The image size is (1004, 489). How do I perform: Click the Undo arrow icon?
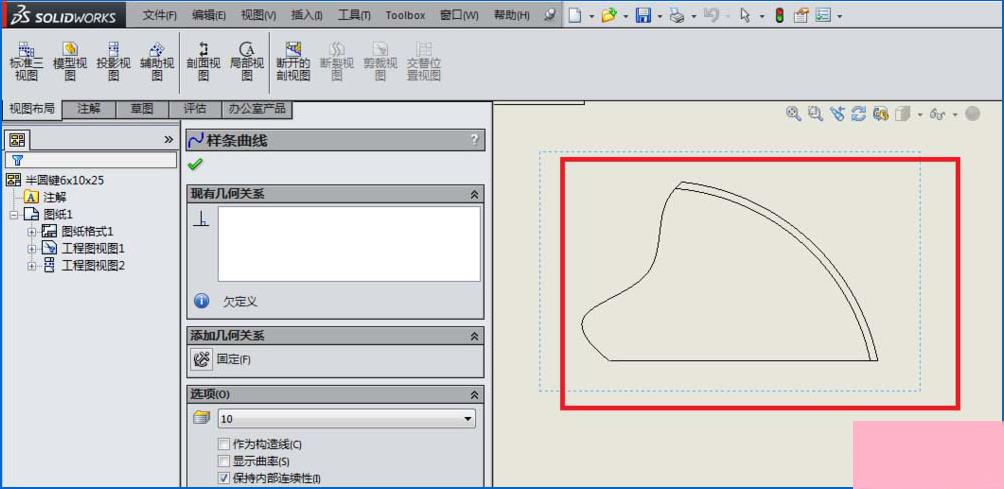coord(711,16)
